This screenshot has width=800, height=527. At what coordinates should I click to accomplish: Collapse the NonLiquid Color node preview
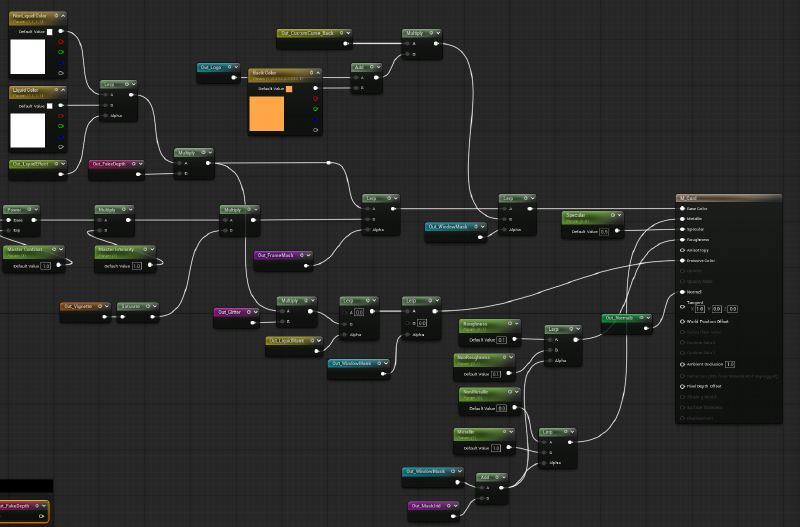65,17
